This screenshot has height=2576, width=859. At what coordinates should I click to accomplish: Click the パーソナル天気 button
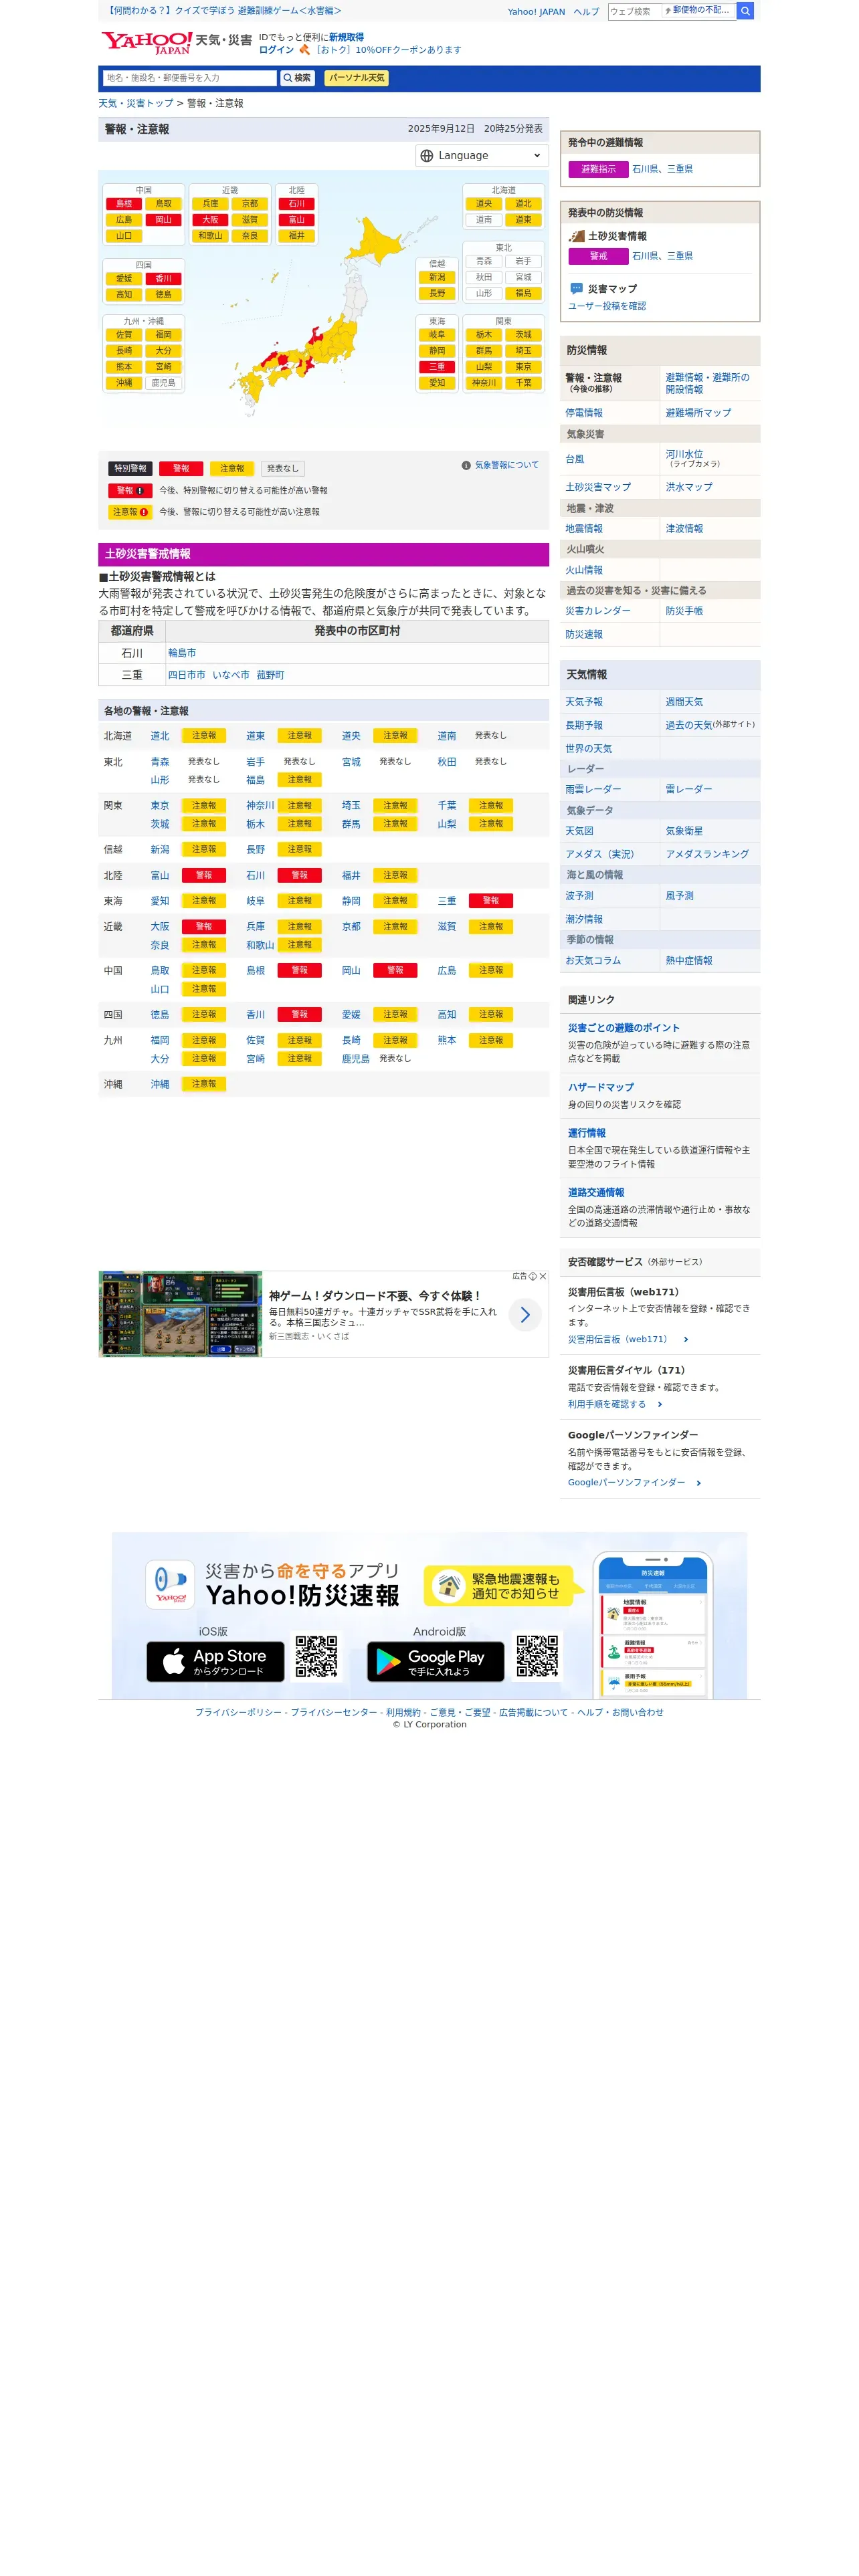356,78
